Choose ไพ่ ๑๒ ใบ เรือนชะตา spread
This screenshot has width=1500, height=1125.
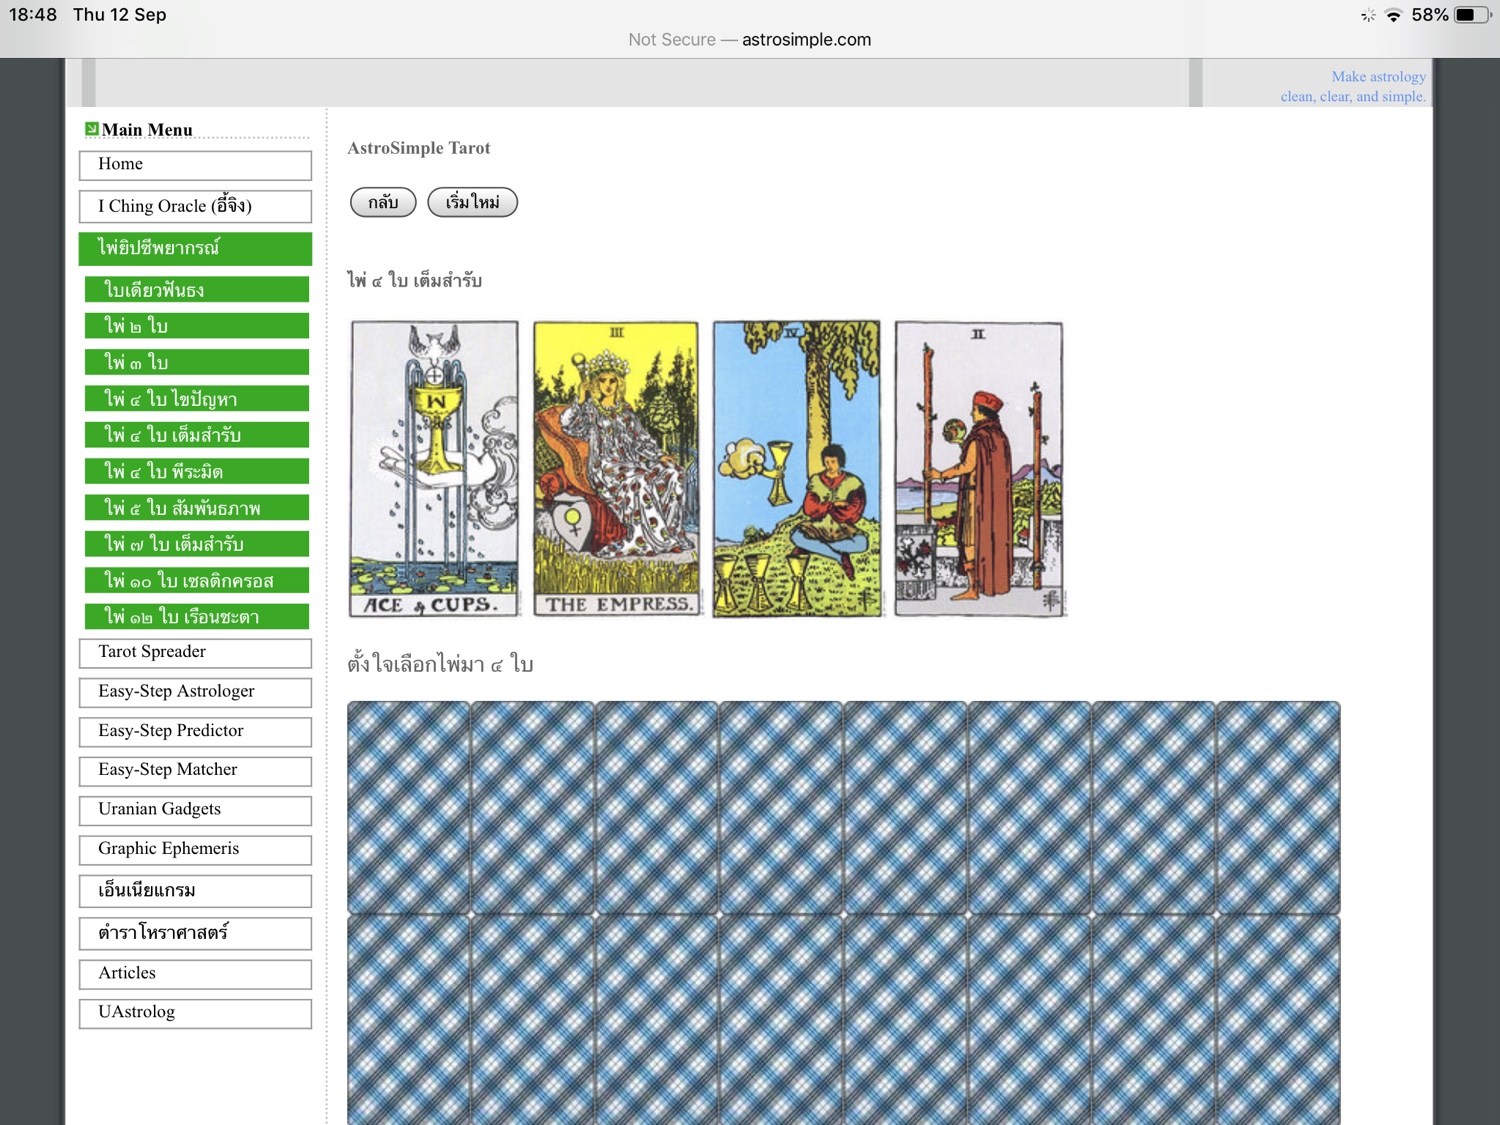click(x=197, y=617)
